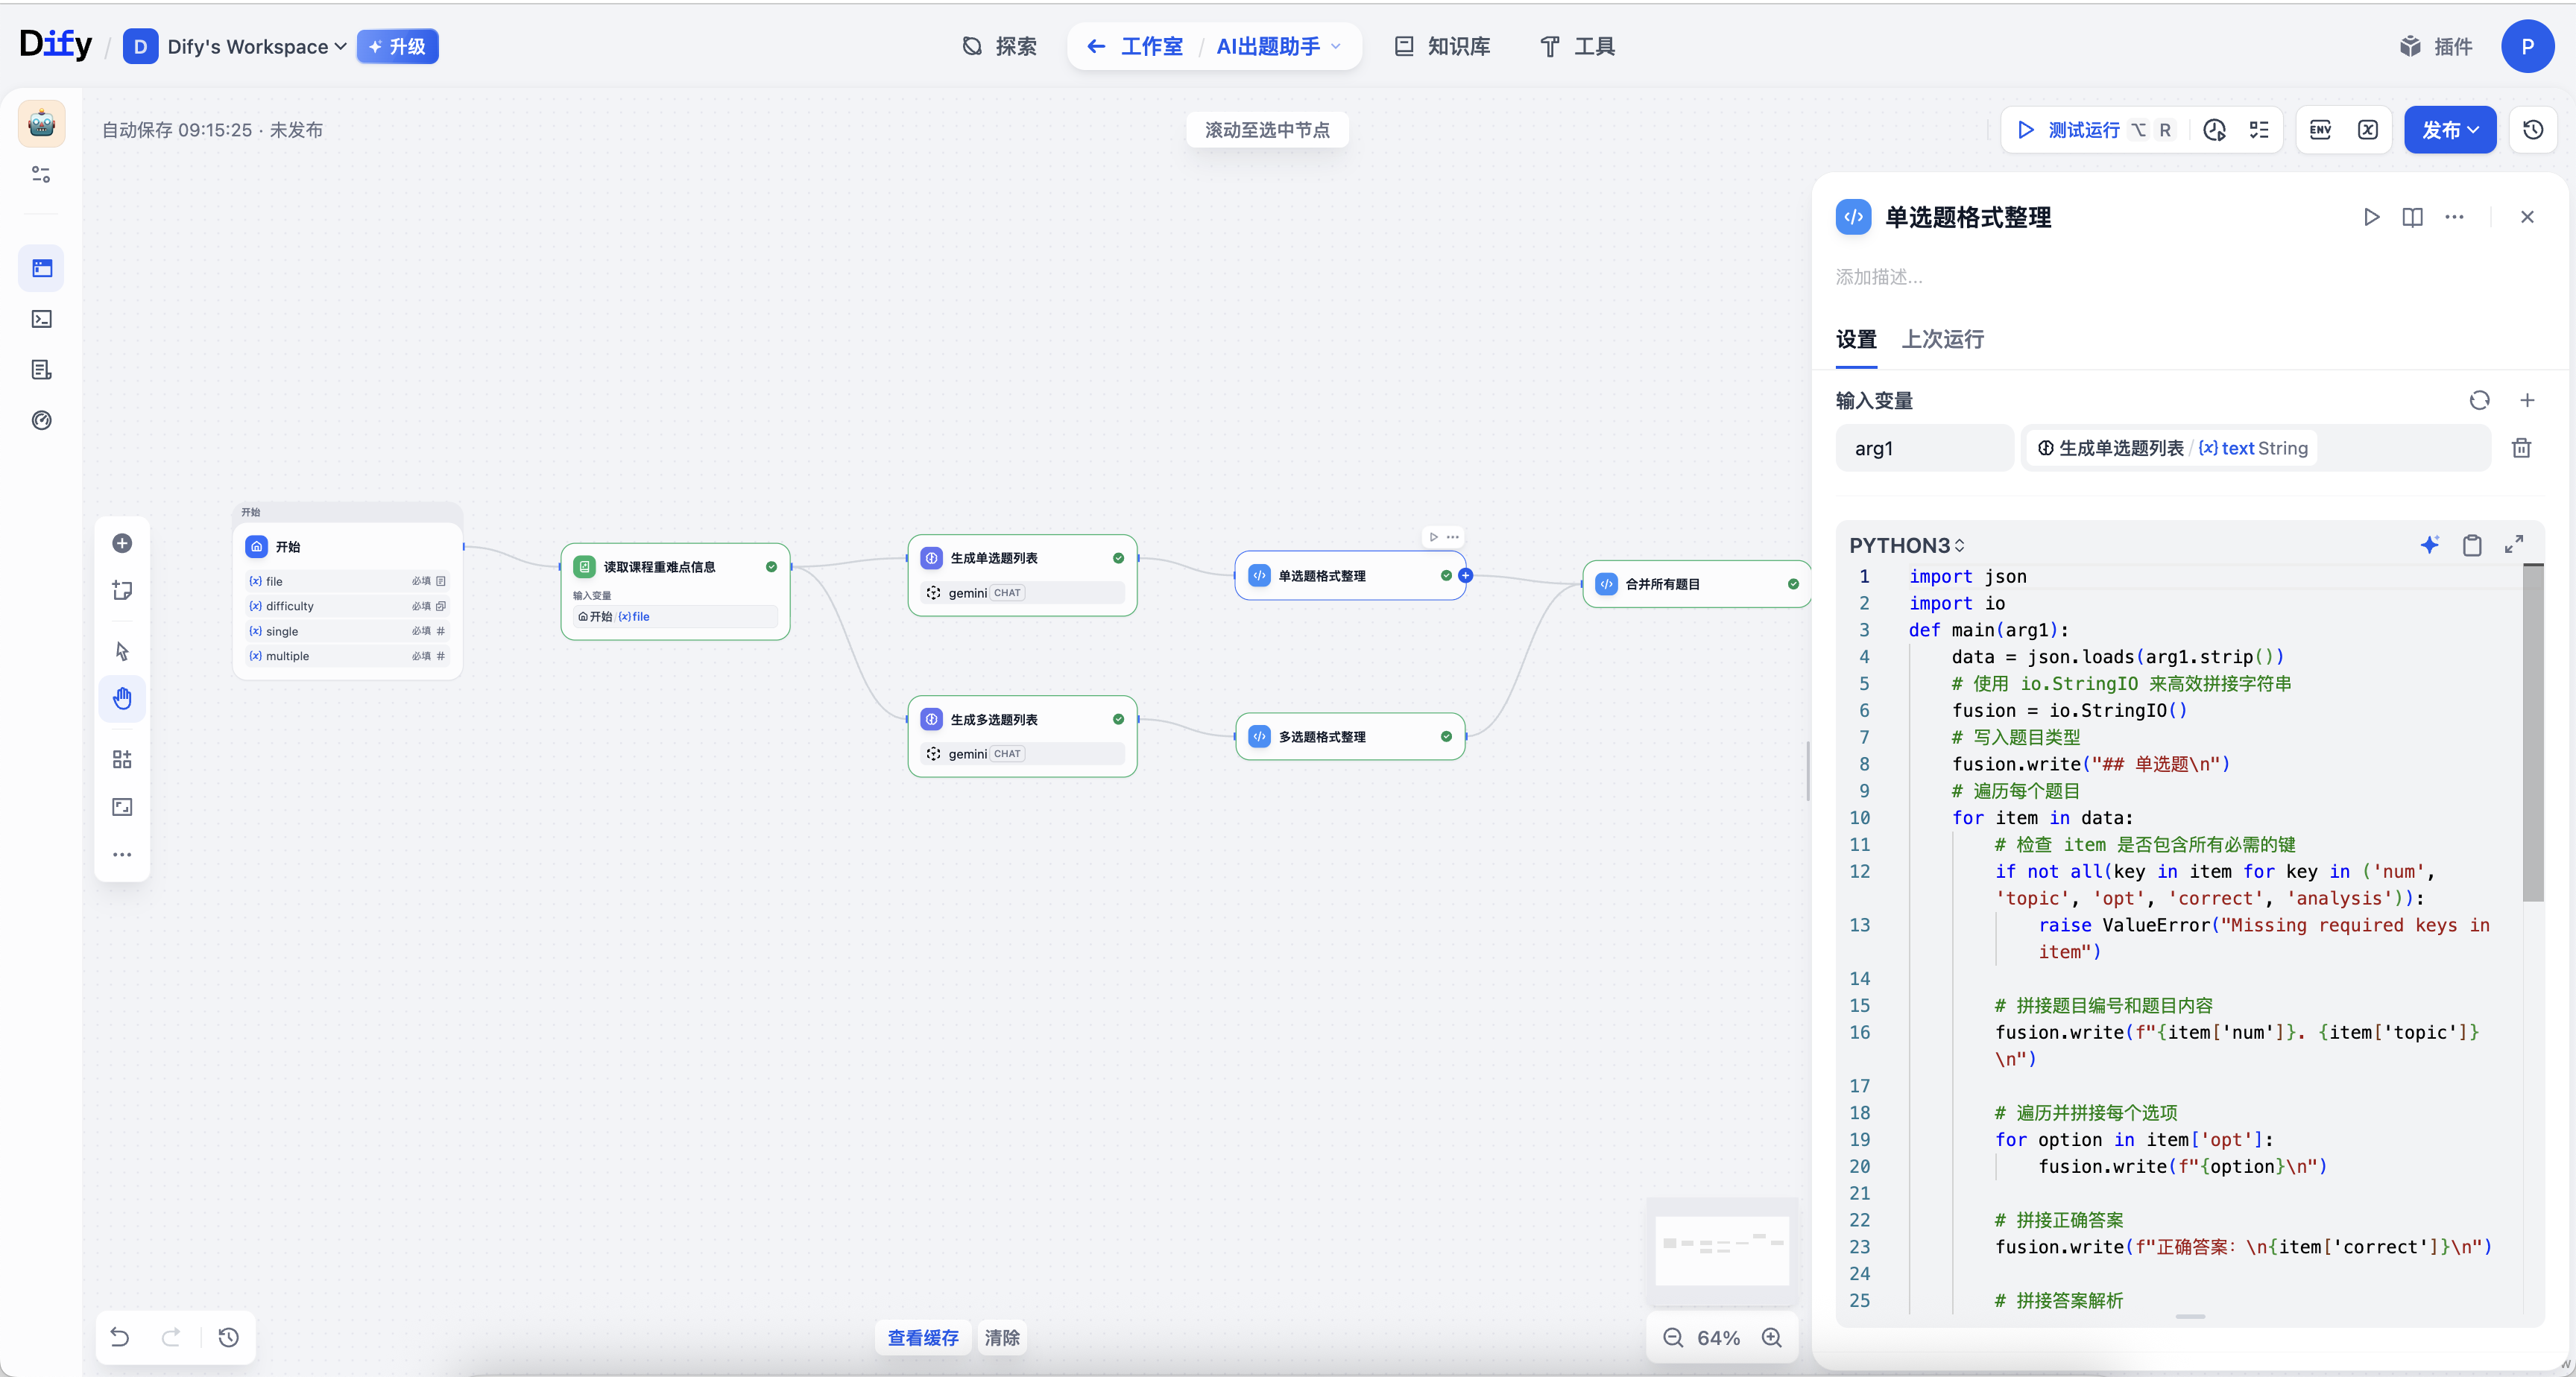2576x1377 pixels.
Task: Copy the Python code via clipboard icon
Action: (x=2471, y=544)
